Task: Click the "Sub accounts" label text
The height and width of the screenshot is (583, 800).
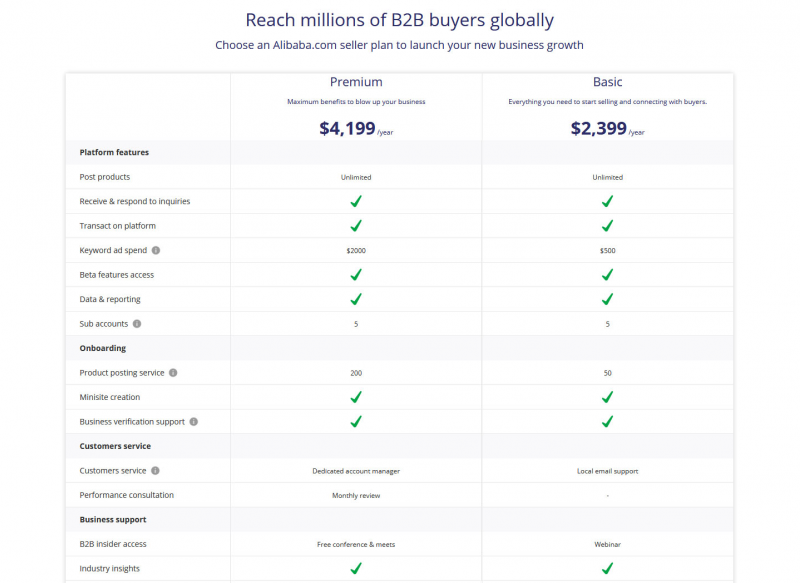Action: [104, 324]
